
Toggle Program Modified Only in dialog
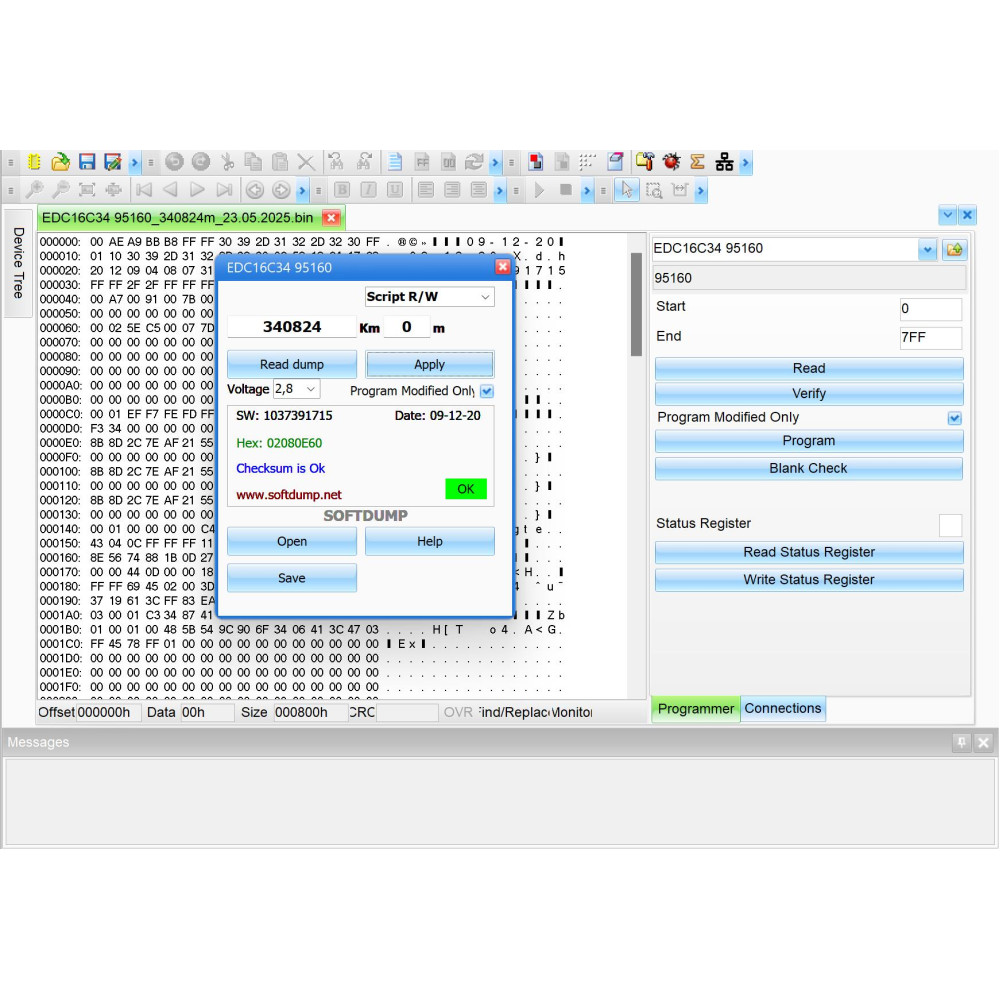[487, 391]
